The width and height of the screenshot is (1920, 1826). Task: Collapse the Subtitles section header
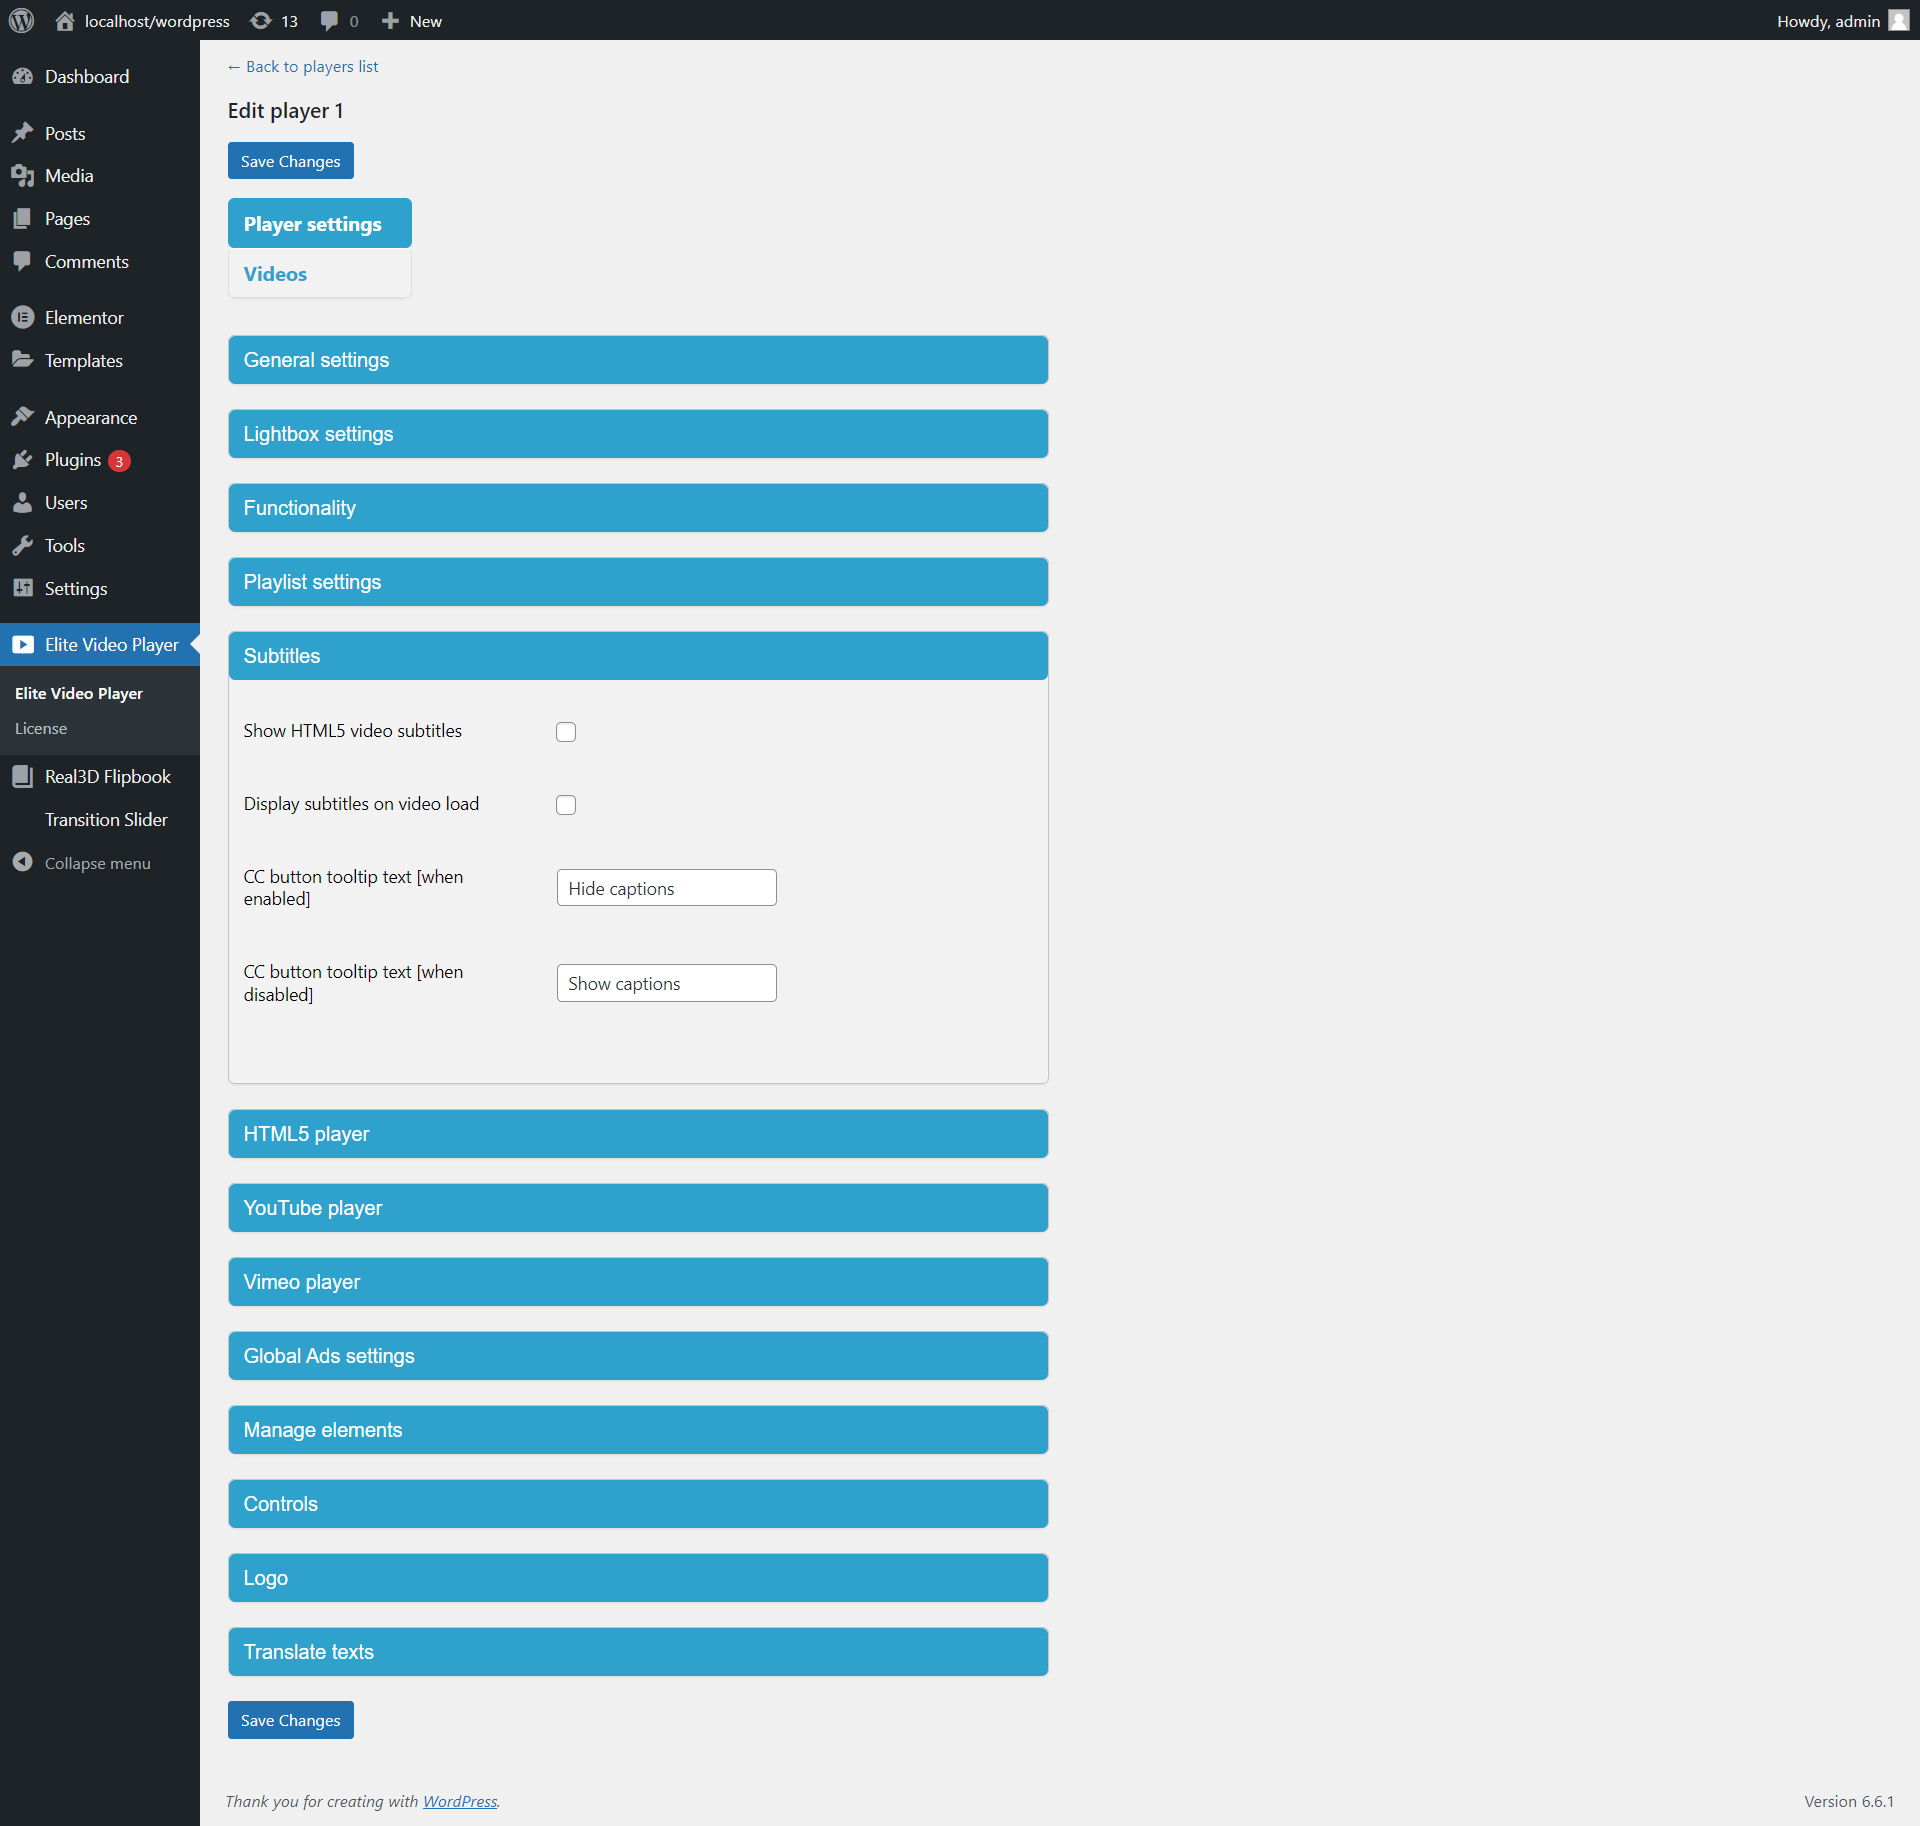[x=638, y=656]
